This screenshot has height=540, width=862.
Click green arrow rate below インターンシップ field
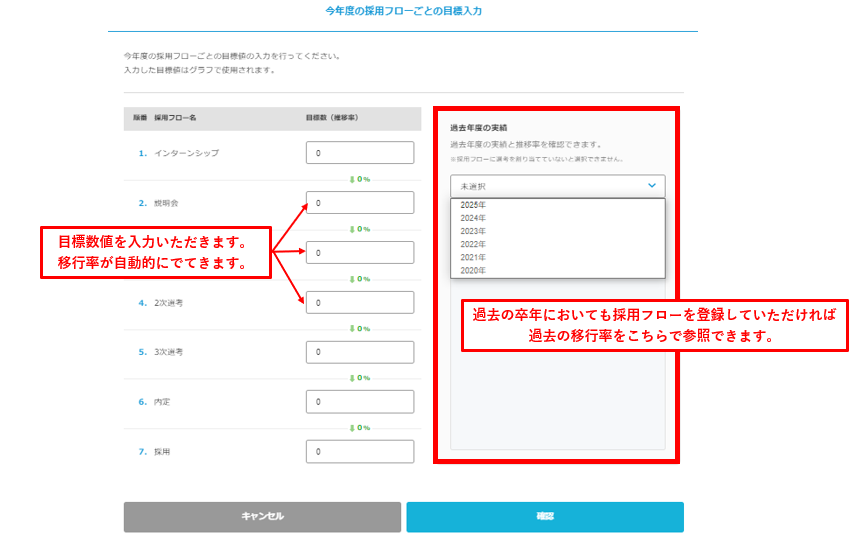coord(360,179)
